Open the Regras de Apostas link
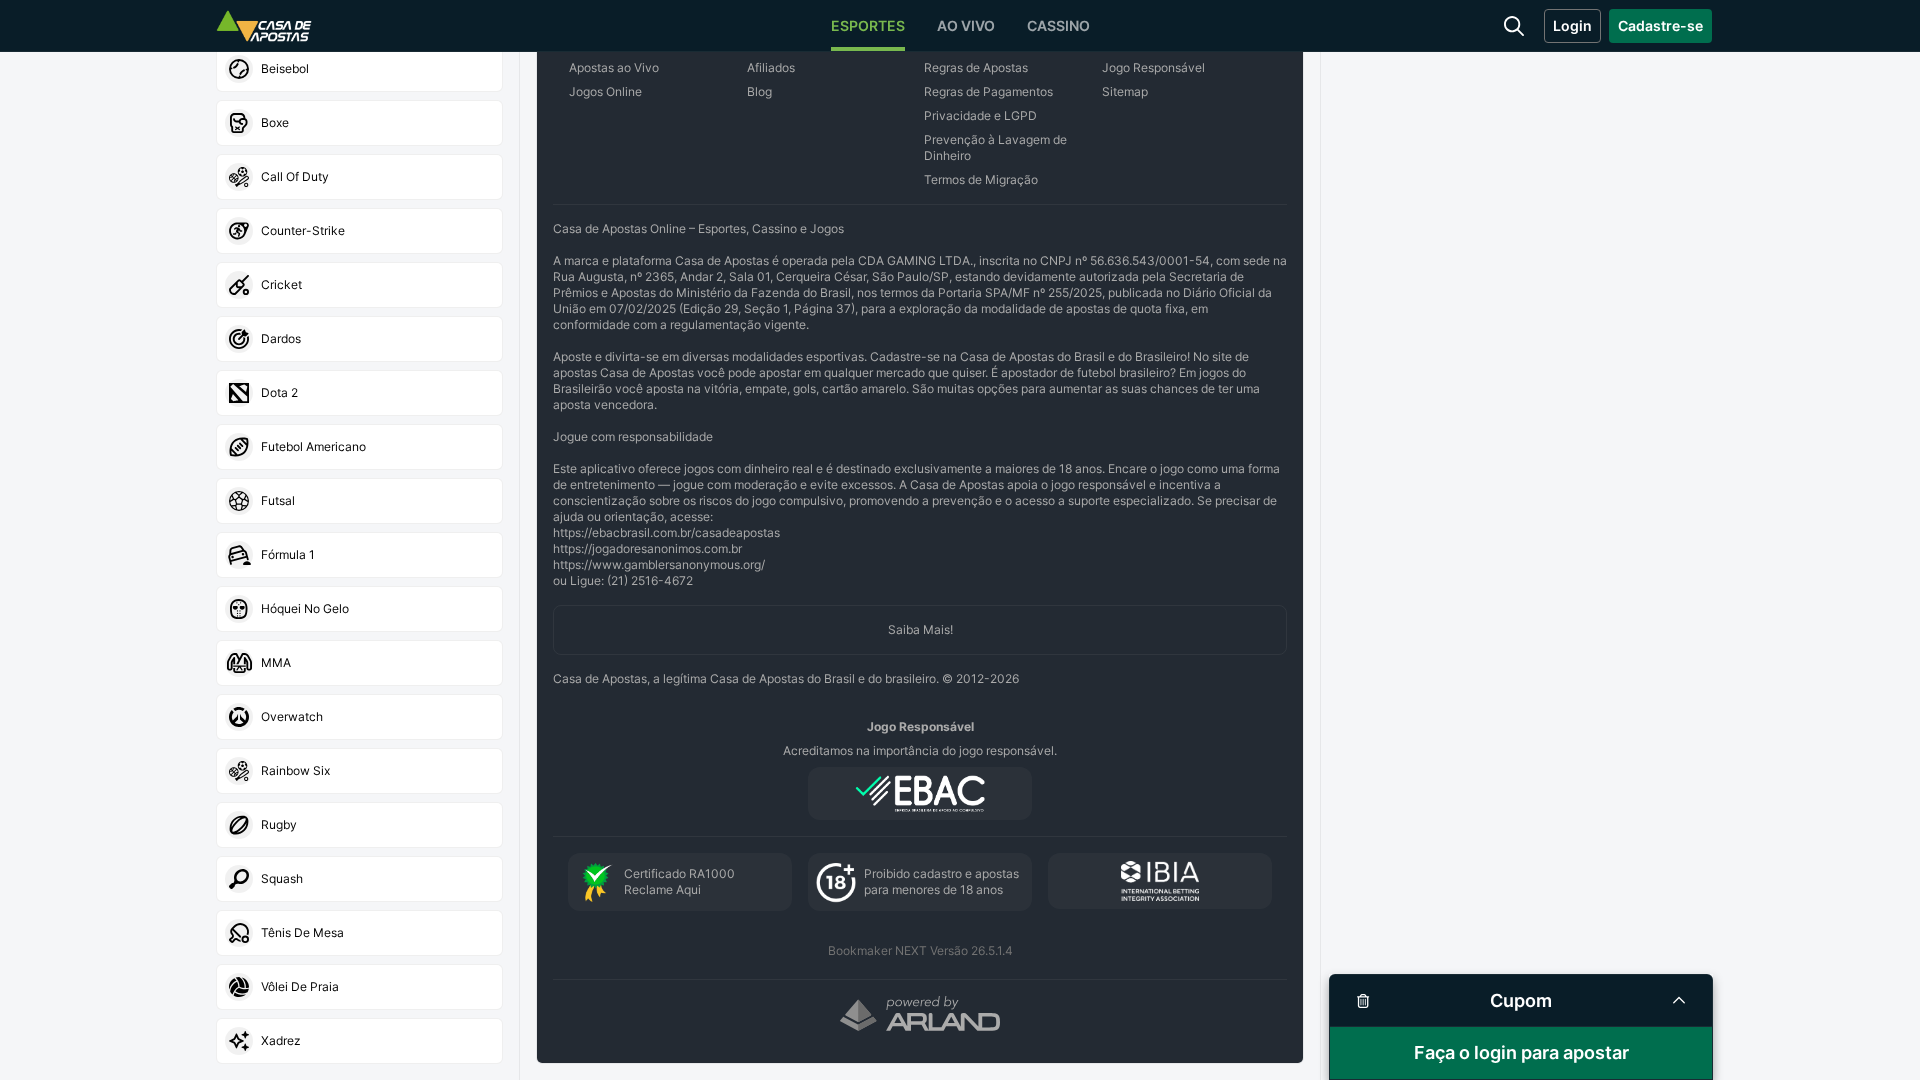The height and width of the screenshot is (1080, 1920). tap(976, 68)
